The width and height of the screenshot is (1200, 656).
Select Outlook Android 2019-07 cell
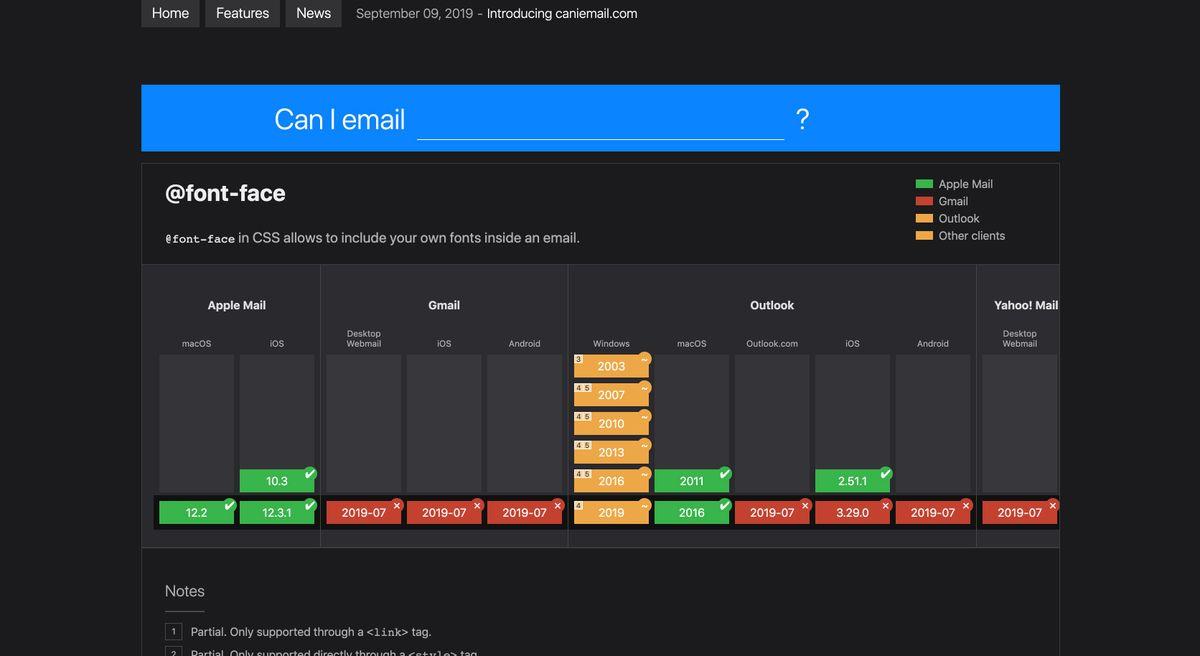coord(933,512)
